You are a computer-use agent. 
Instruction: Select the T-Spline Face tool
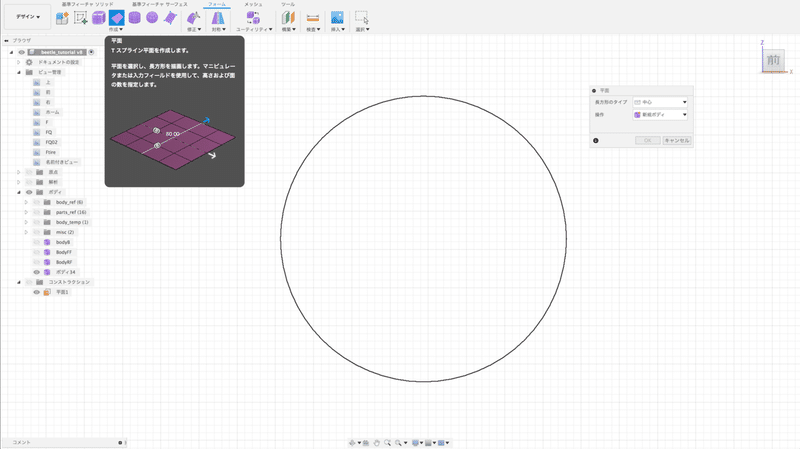click(170, 18)
